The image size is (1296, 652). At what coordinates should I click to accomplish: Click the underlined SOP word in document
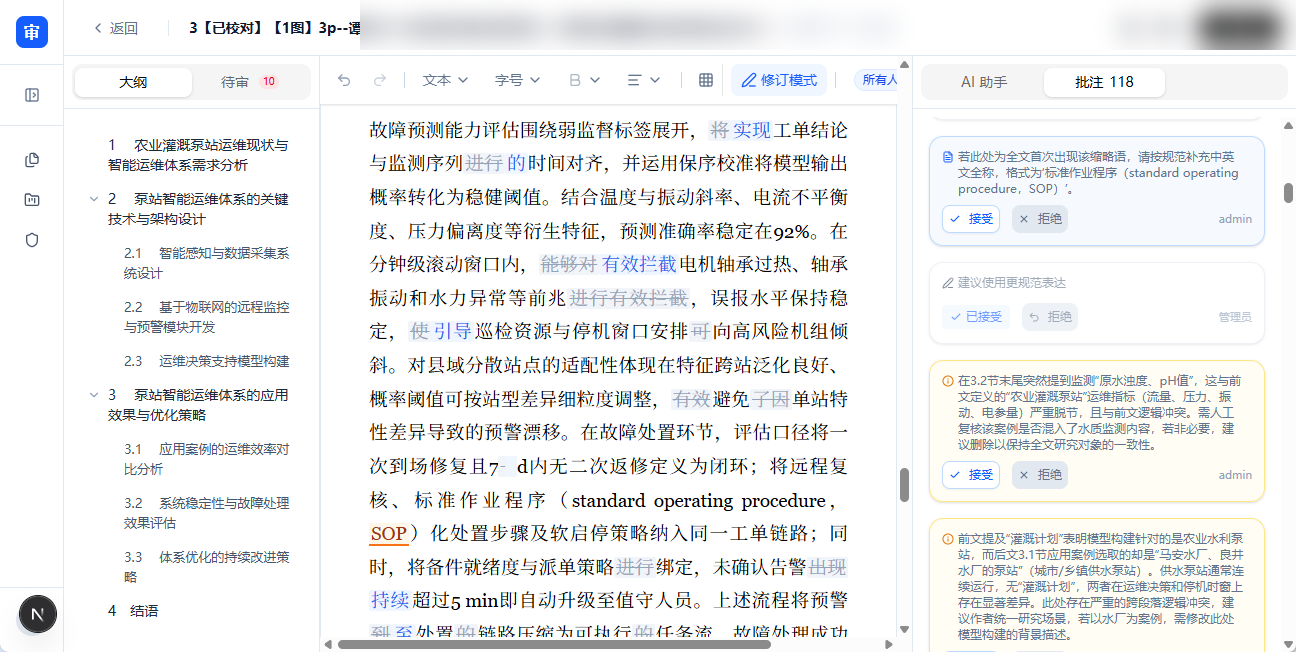pyautogui.click(x=388, y=534)
